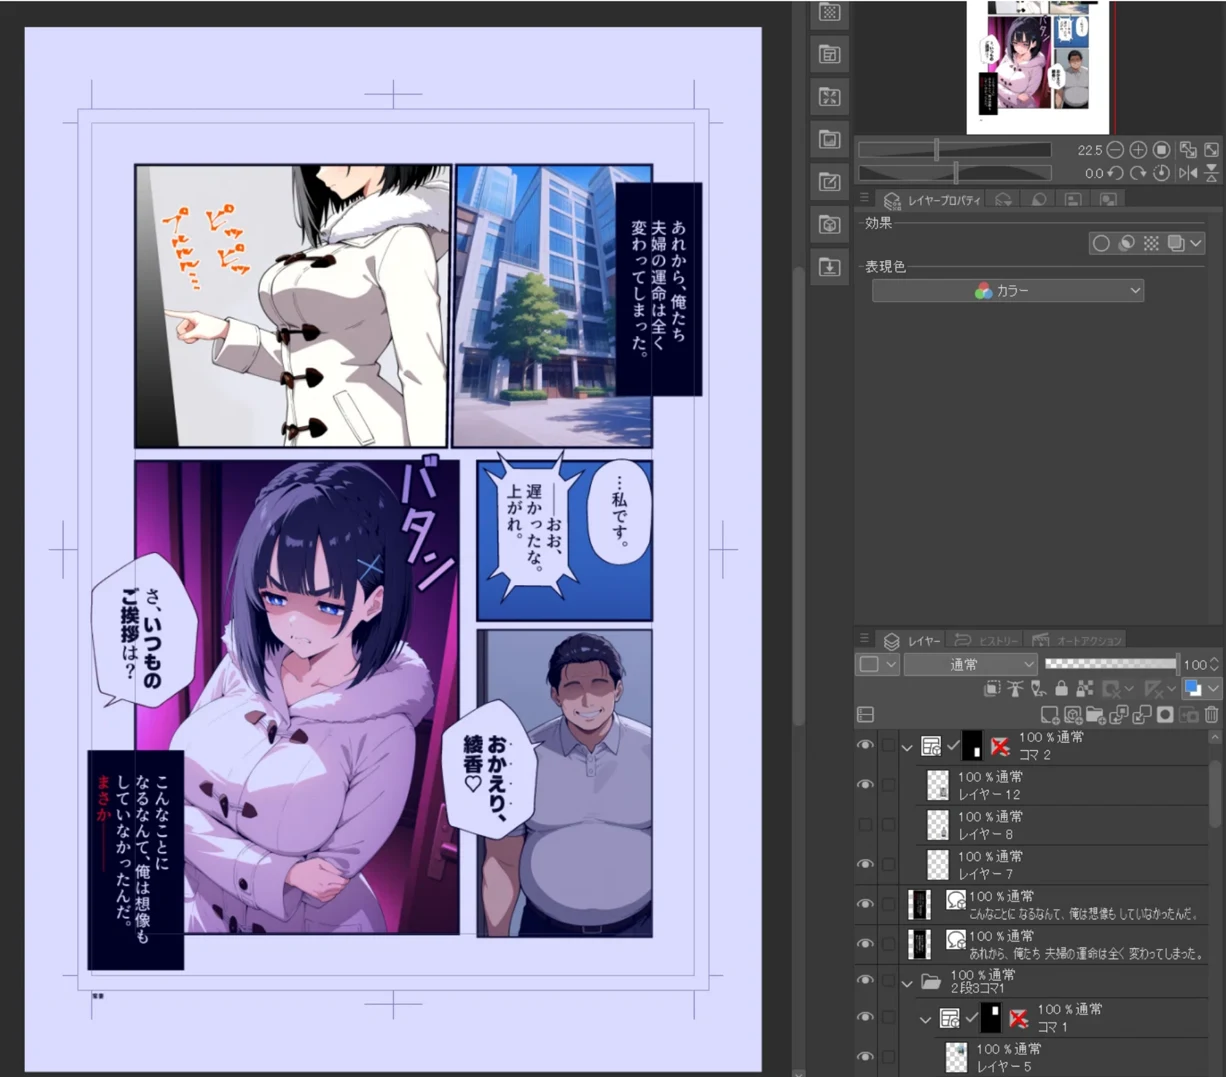Click the merge with lower layer icon
1226x1077 pixels.
click(1142, 715)
